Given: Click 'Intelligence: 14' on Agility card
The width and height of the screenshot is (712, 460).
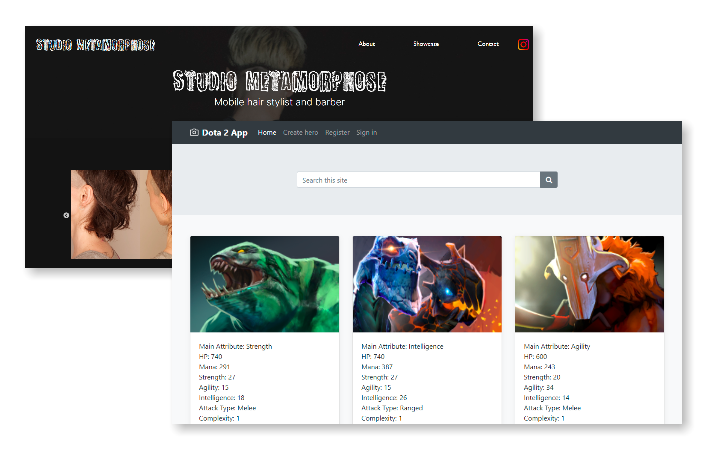Looking at the screenshot, I should 546,398.
